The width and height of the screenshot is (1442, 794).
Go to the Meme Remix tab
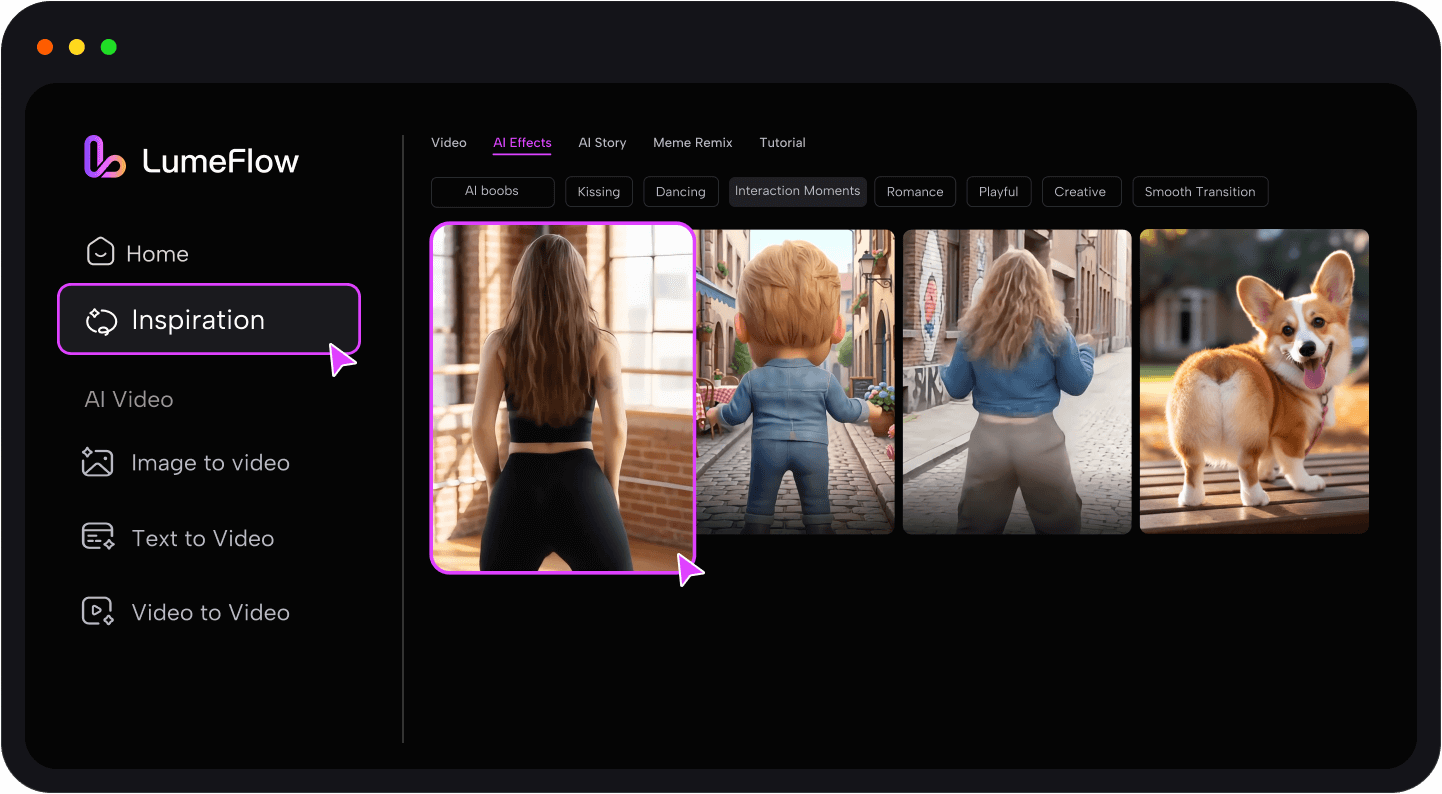(x=692, y=143)
